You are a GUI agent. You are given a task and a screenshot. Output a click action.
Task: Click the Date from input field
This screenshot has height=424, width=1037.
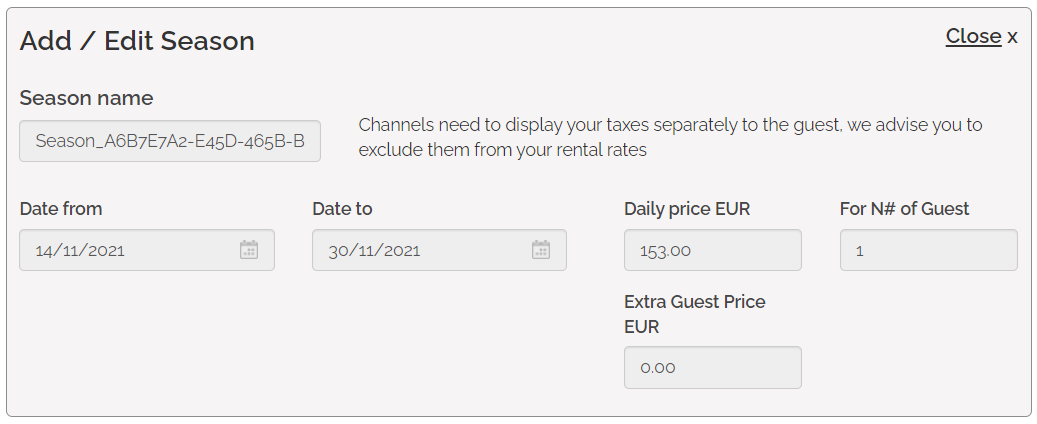(130, 250)
